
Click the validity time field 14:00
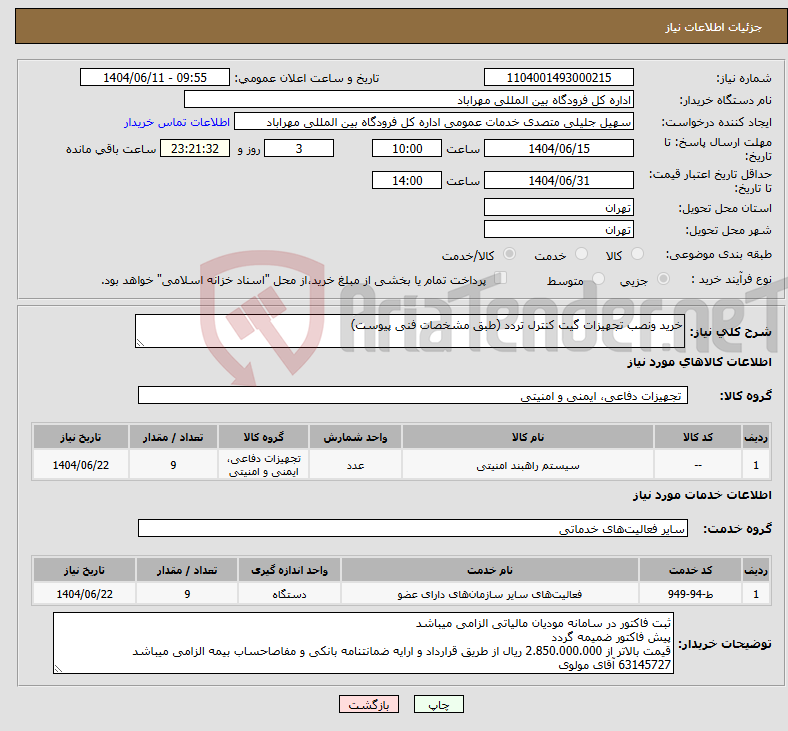click(407, 180)
